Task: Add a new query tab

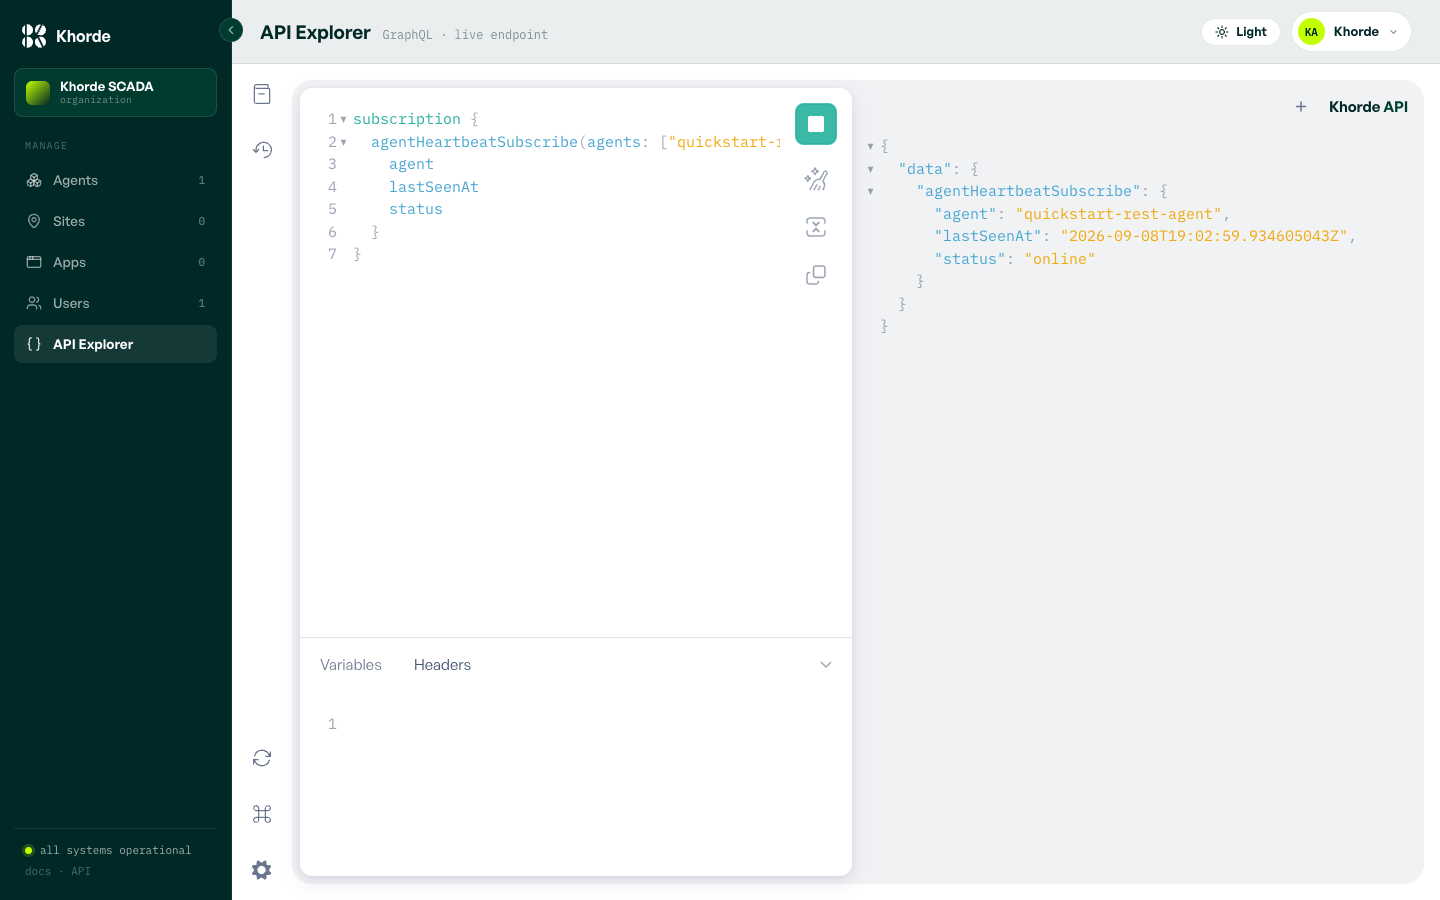Action: coord(1301,107)
